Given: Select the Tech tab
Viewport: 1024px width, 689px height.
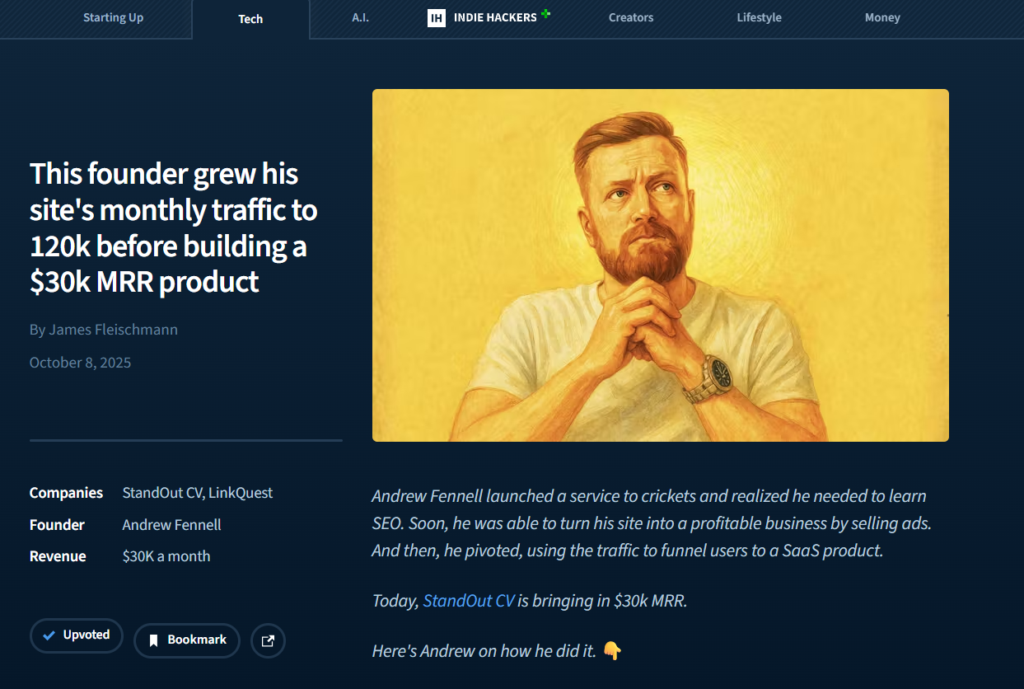Looking at the screenshot, I should coord(250,19).
